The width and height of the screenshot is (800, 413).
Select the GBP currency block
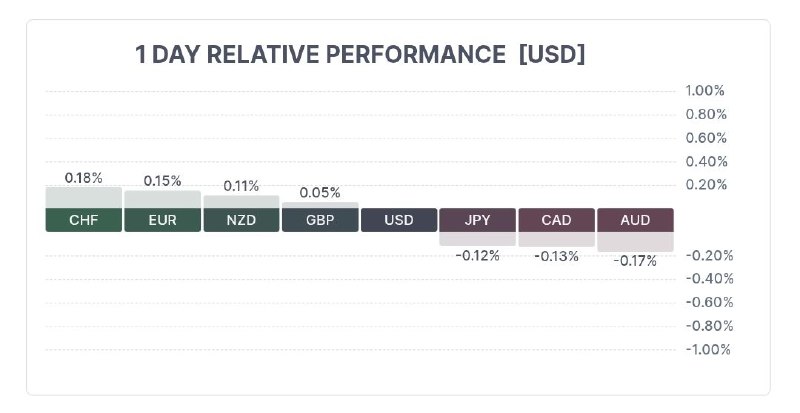coord(320,220)
